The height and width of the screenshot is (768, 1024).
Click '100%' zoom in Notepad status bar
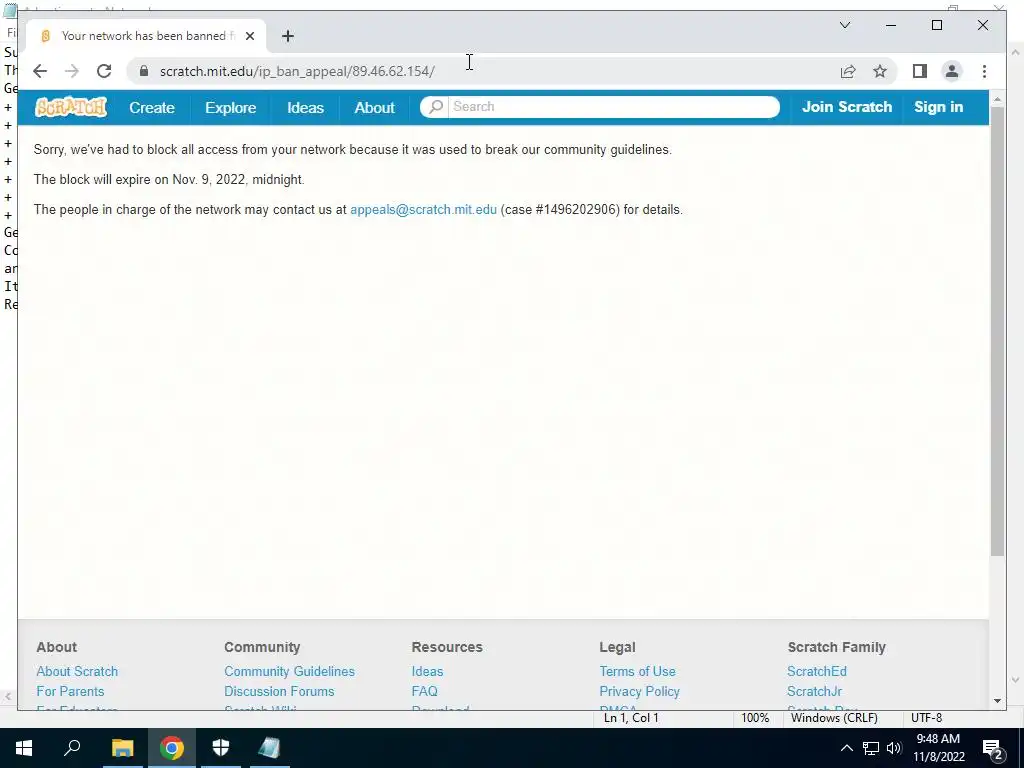[x=755, y=718]
